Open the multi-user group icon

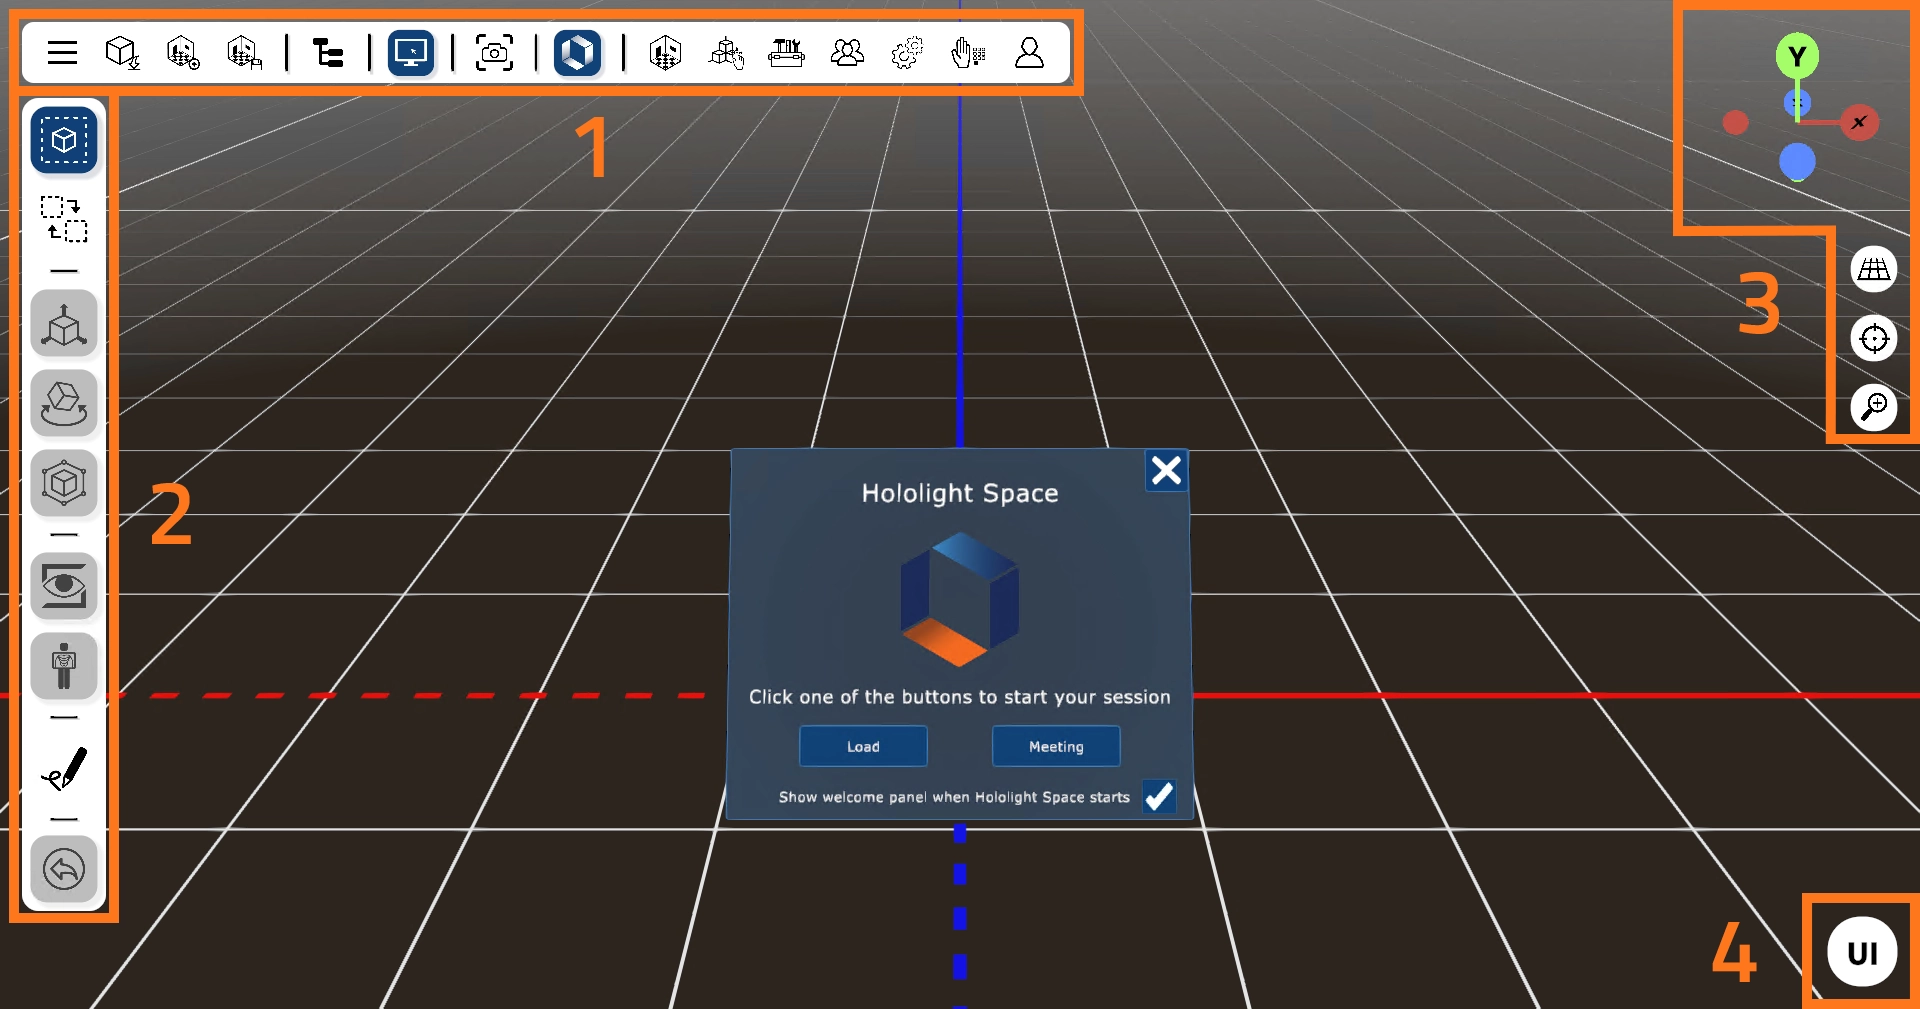click(847, 52)
